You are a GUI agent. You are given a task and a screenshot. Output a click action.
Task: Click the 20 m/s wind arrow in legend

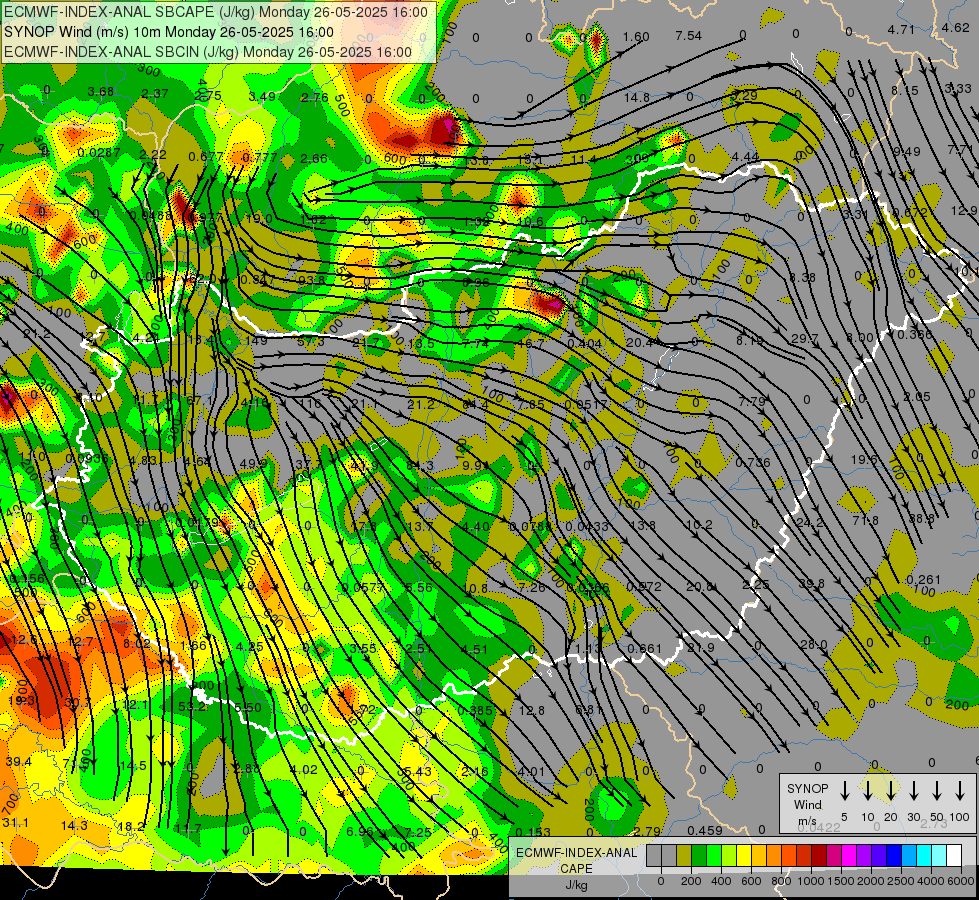pos(890,791)
